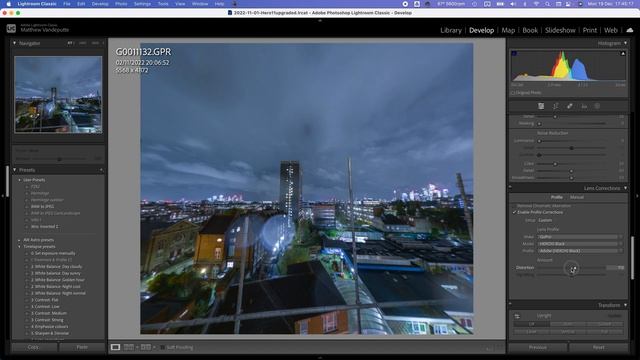Toggle the histogram highlight clipping indicator
Image resolution: width=640 pixels, height=360 pixels.
[x=623, y=53]
